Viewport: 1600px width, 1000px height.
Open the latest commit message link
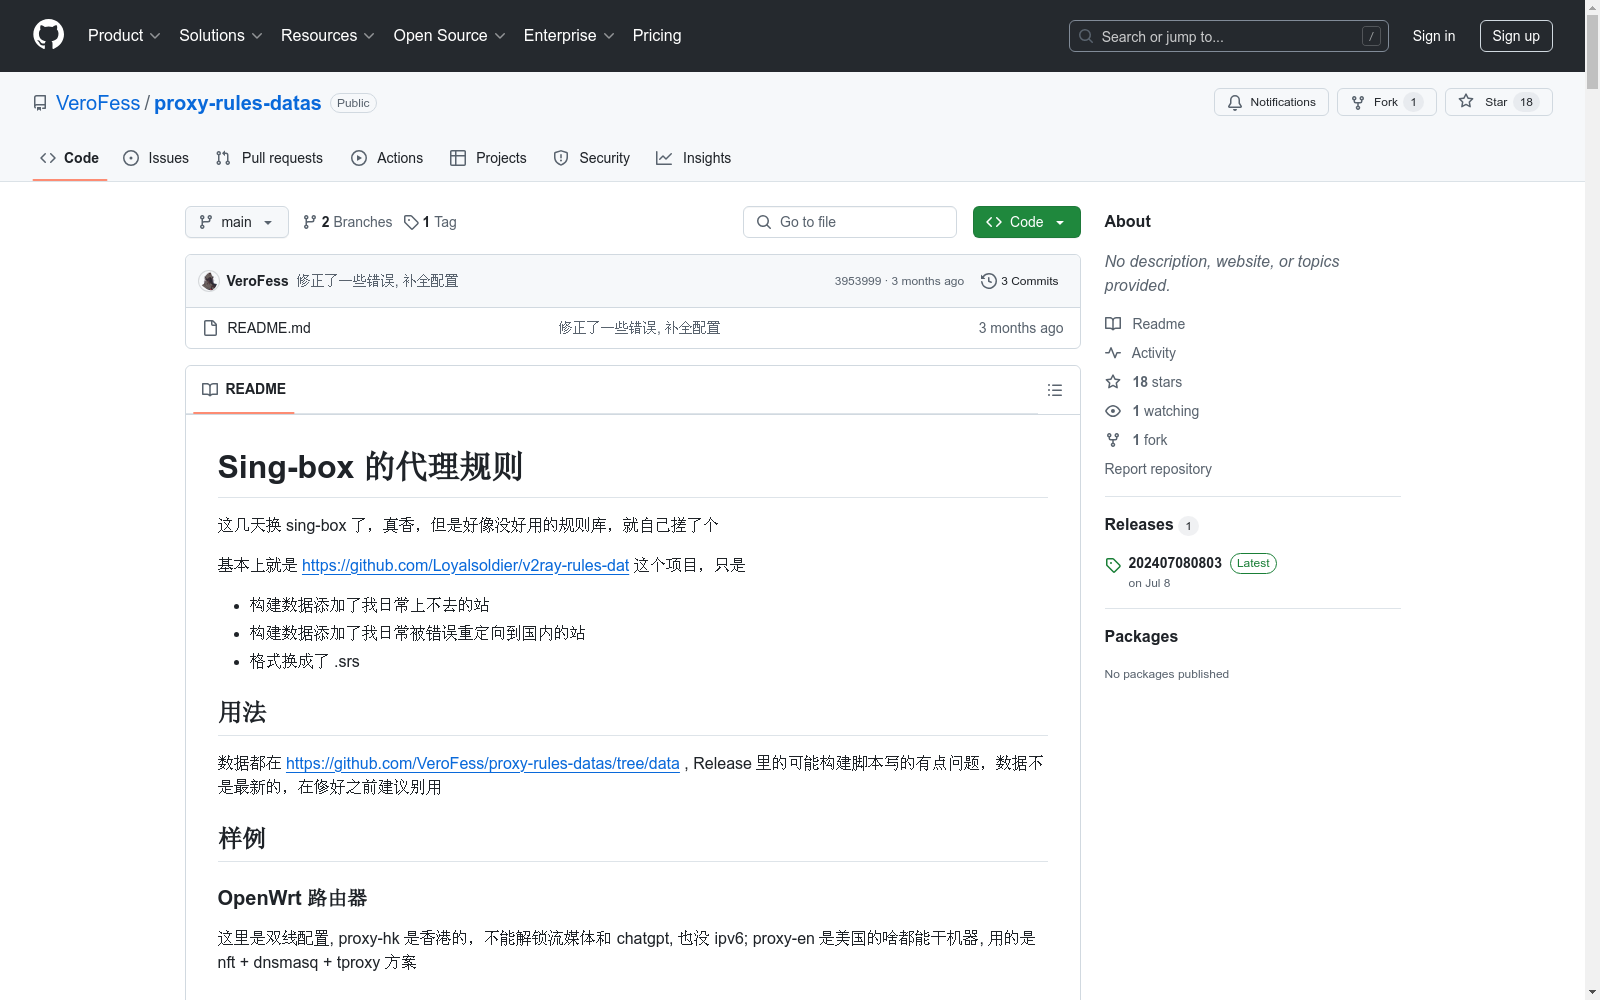(x=377, y=281)
